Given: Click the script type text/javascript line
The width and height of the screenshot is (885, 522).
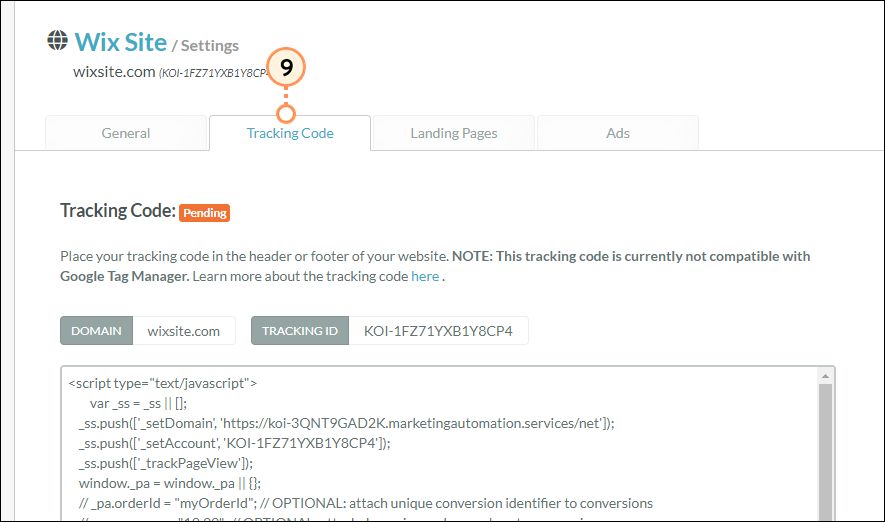Looking at the screenshot, I should click(x=163, y=383).
